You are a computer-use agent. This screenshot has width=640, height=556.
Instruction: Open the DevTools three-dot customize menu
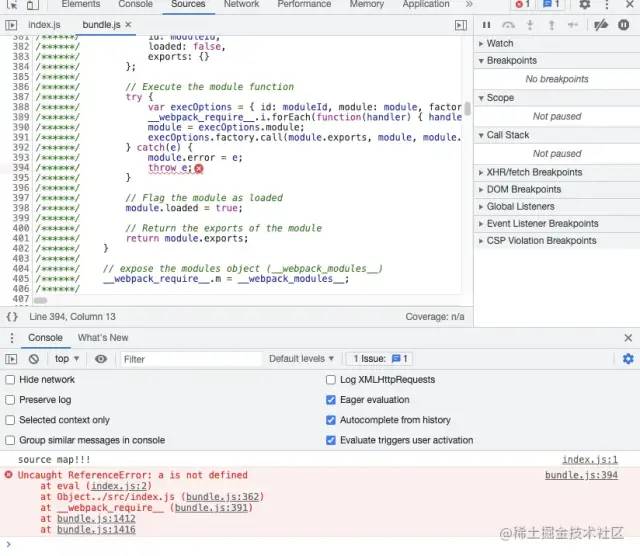(607, 4)
